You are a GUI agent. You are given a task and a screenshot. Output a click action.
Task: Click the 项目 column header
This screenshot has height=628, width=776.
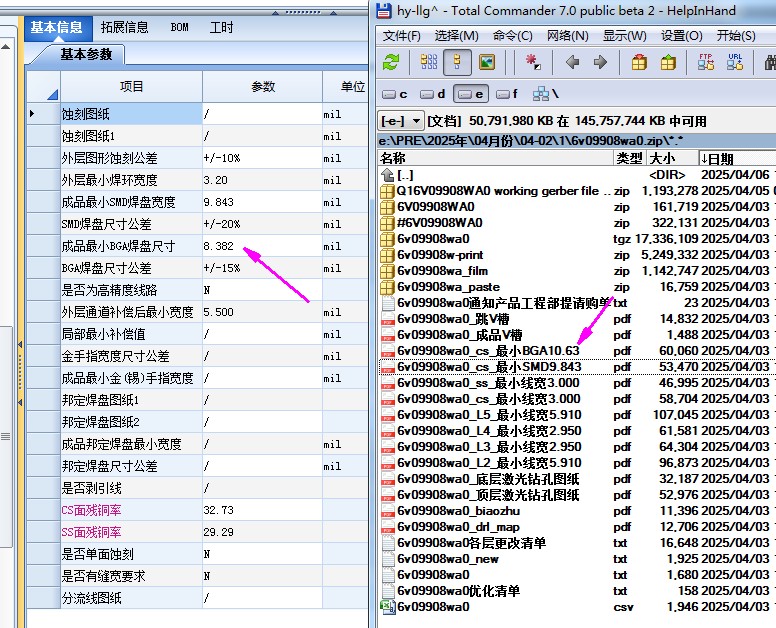[x=132, y=87]
